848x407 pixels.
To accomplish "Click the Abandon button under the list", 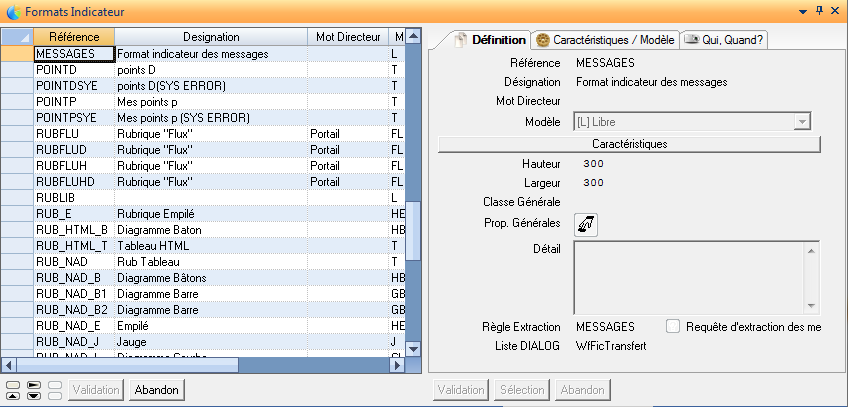I will point(157,390).
